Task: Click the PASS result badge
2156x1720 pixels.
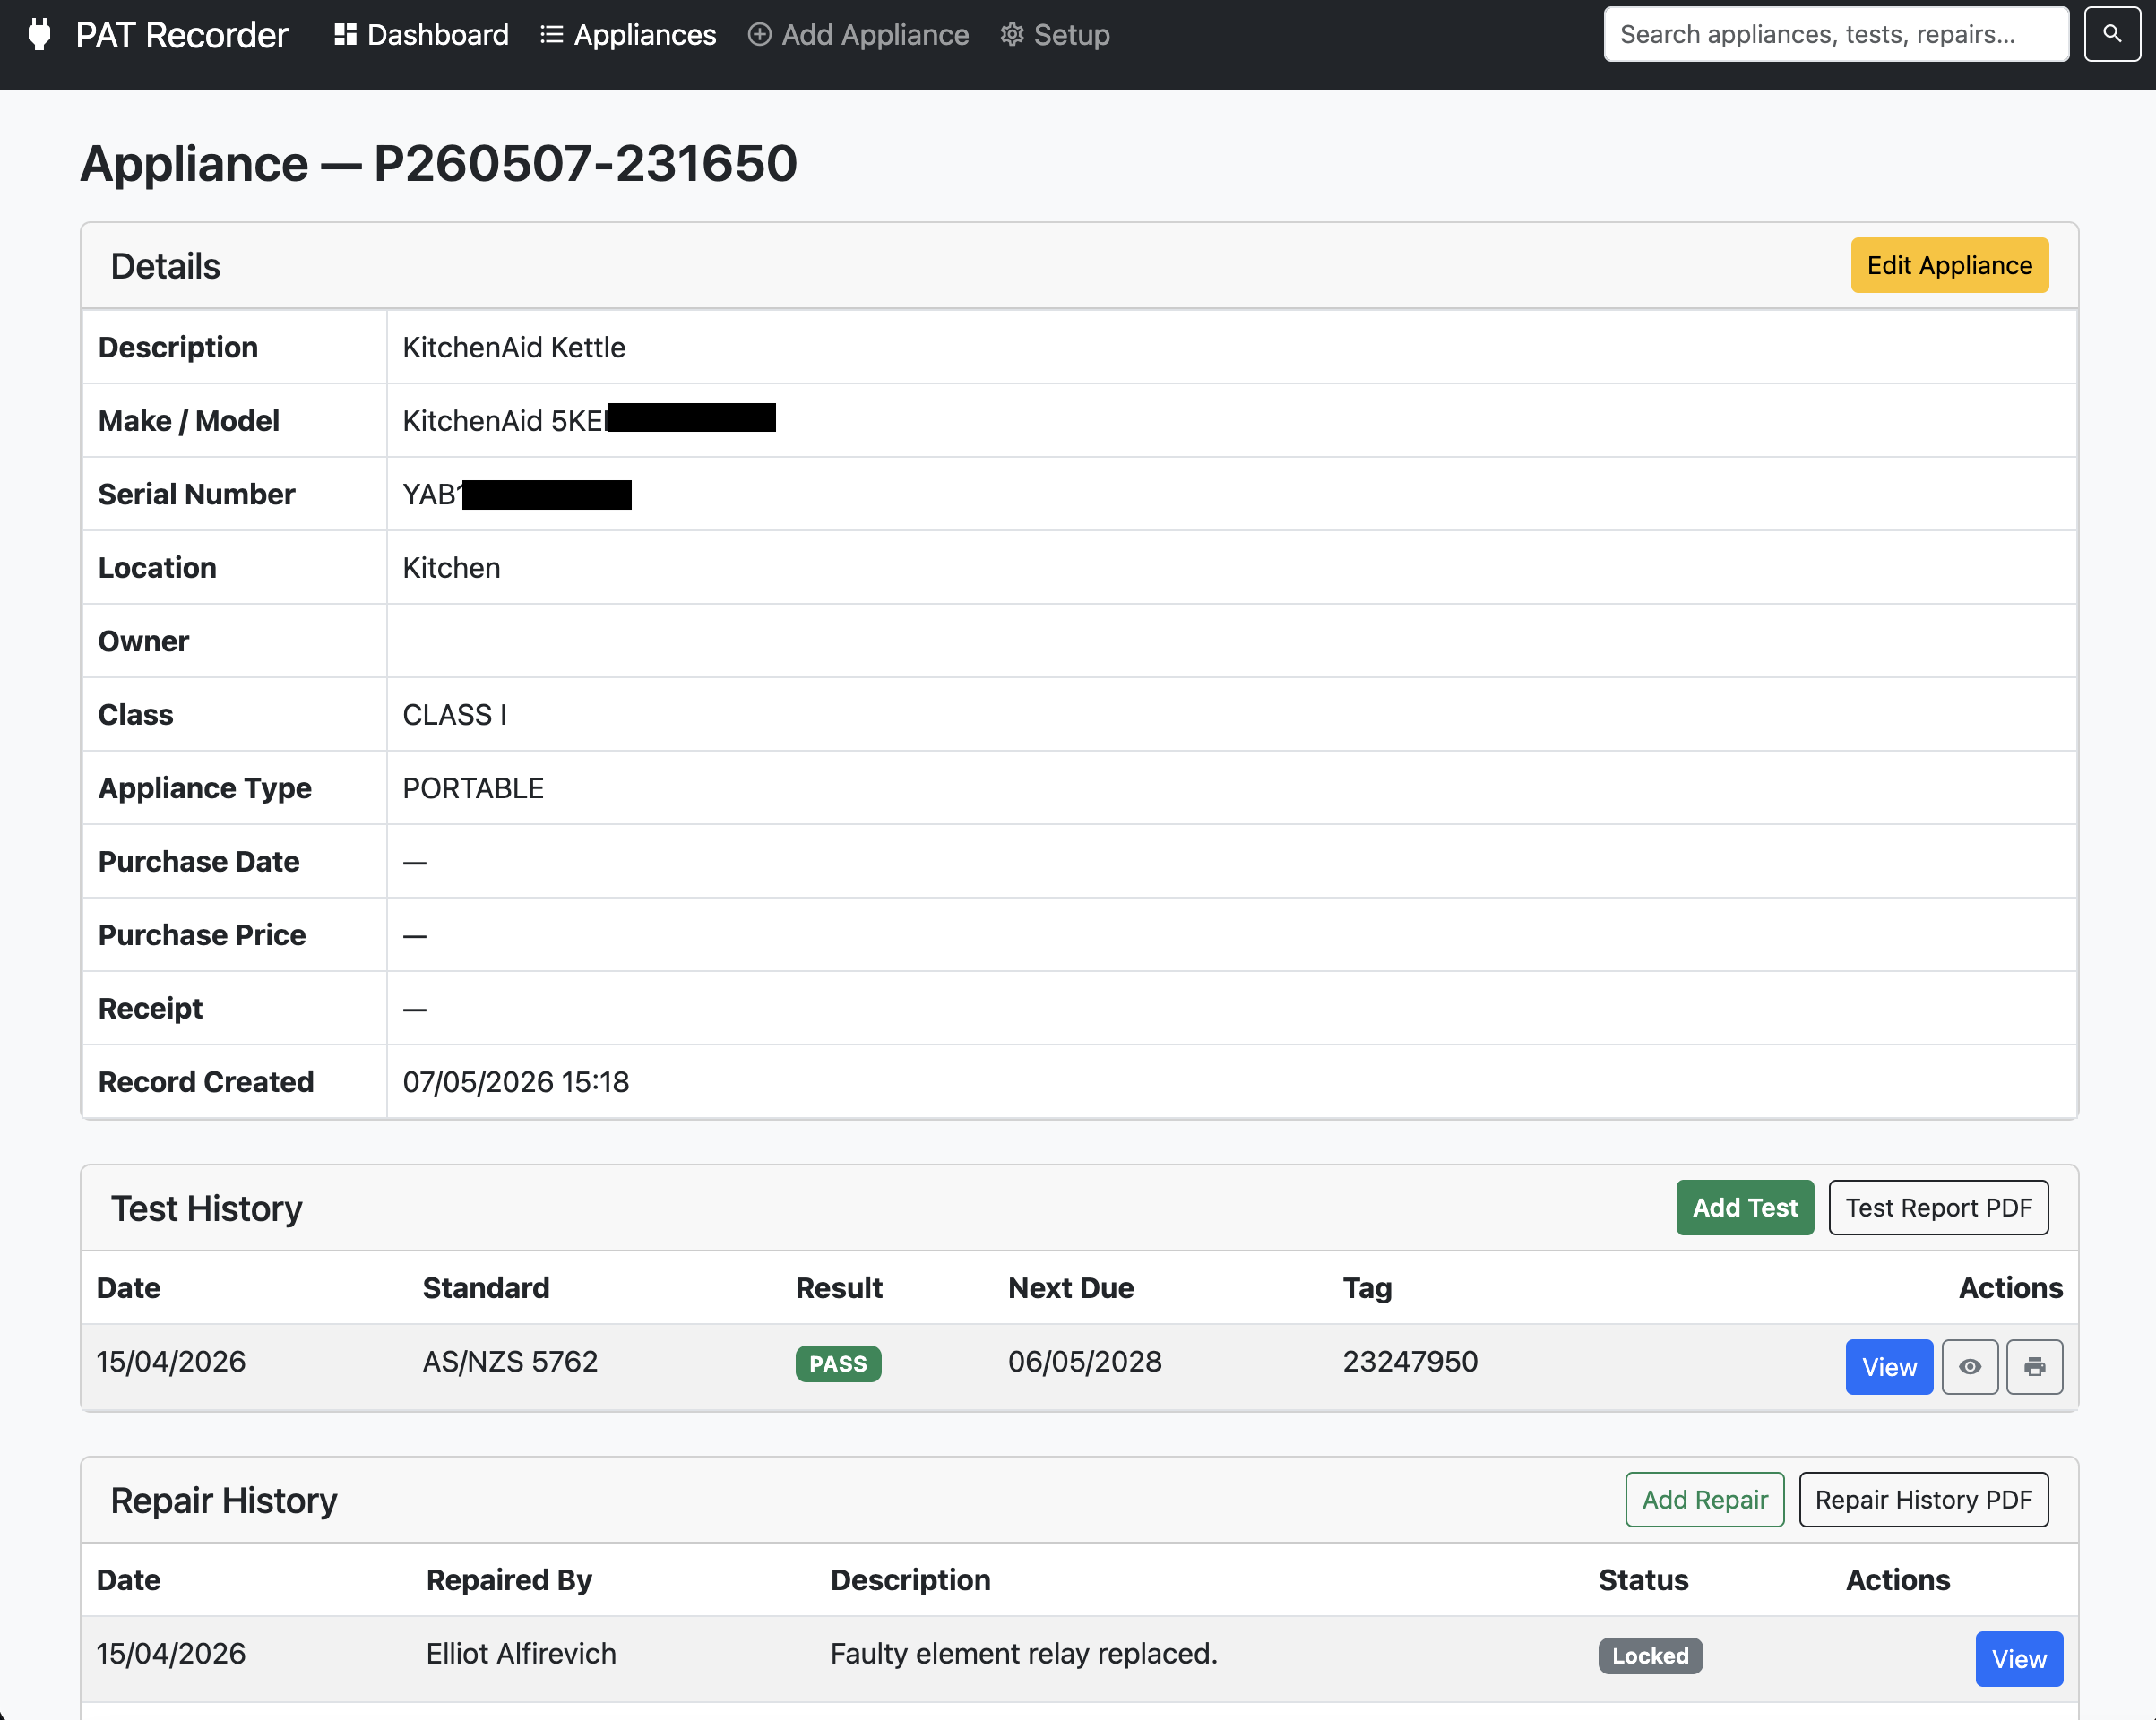Action: [838, 1363]
